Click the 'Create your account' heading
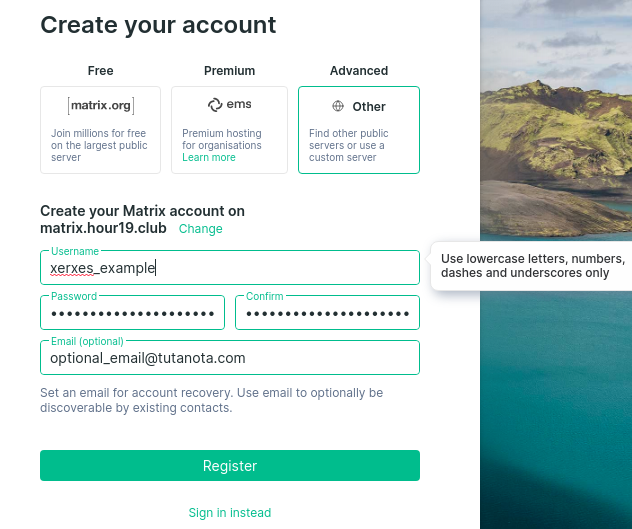 tap(158, 25)
